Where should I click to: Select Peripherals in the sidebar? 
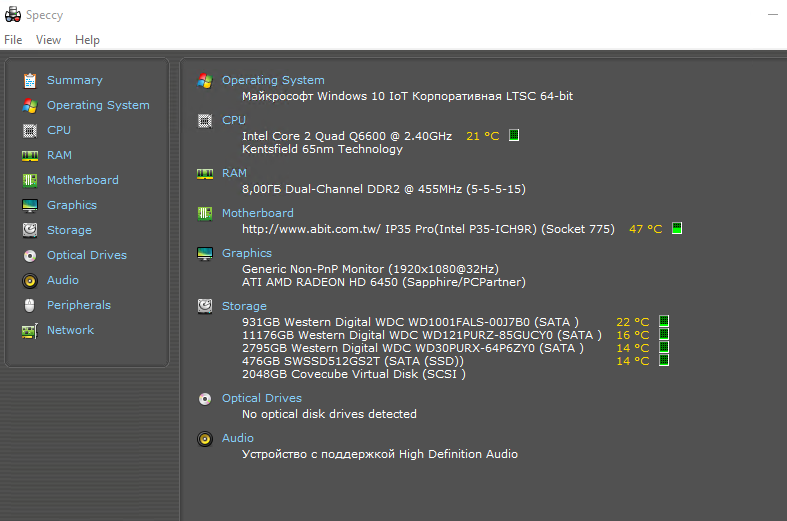point(79,305)
